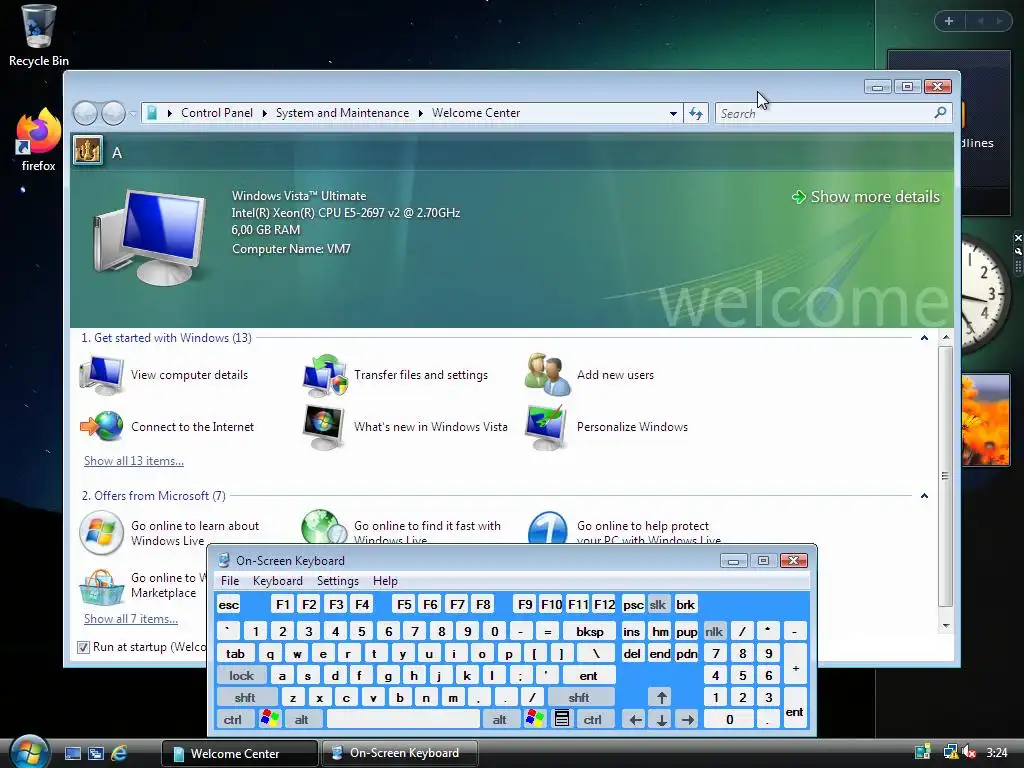This screenshot has width=1024, height=768.
Task: Expand the breadcrumb arrow before Control Panel
Action: click(170, 114)
